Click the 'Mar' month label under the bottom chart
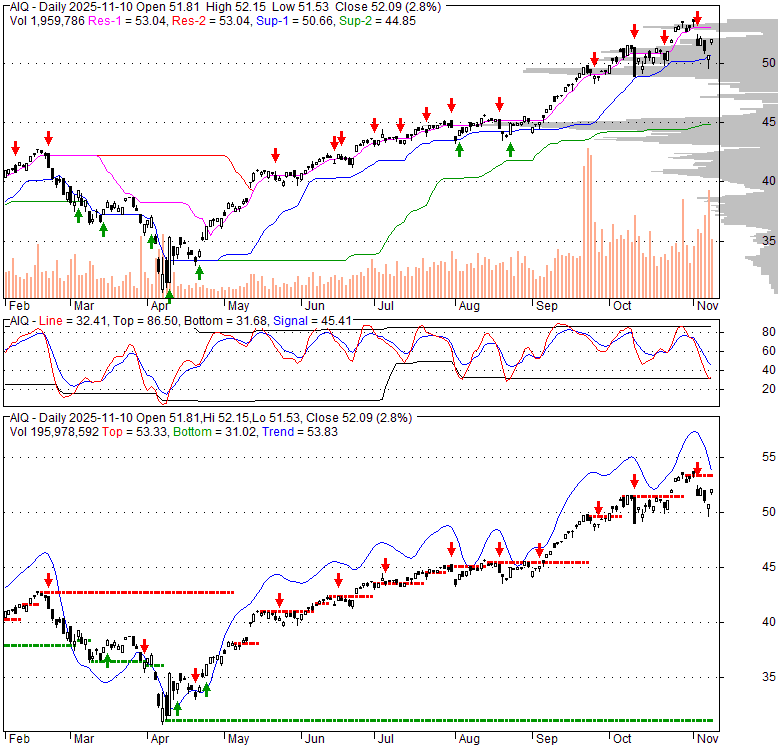Image resolution: width=780 pixels, height=745 pixels. point(84,739)
